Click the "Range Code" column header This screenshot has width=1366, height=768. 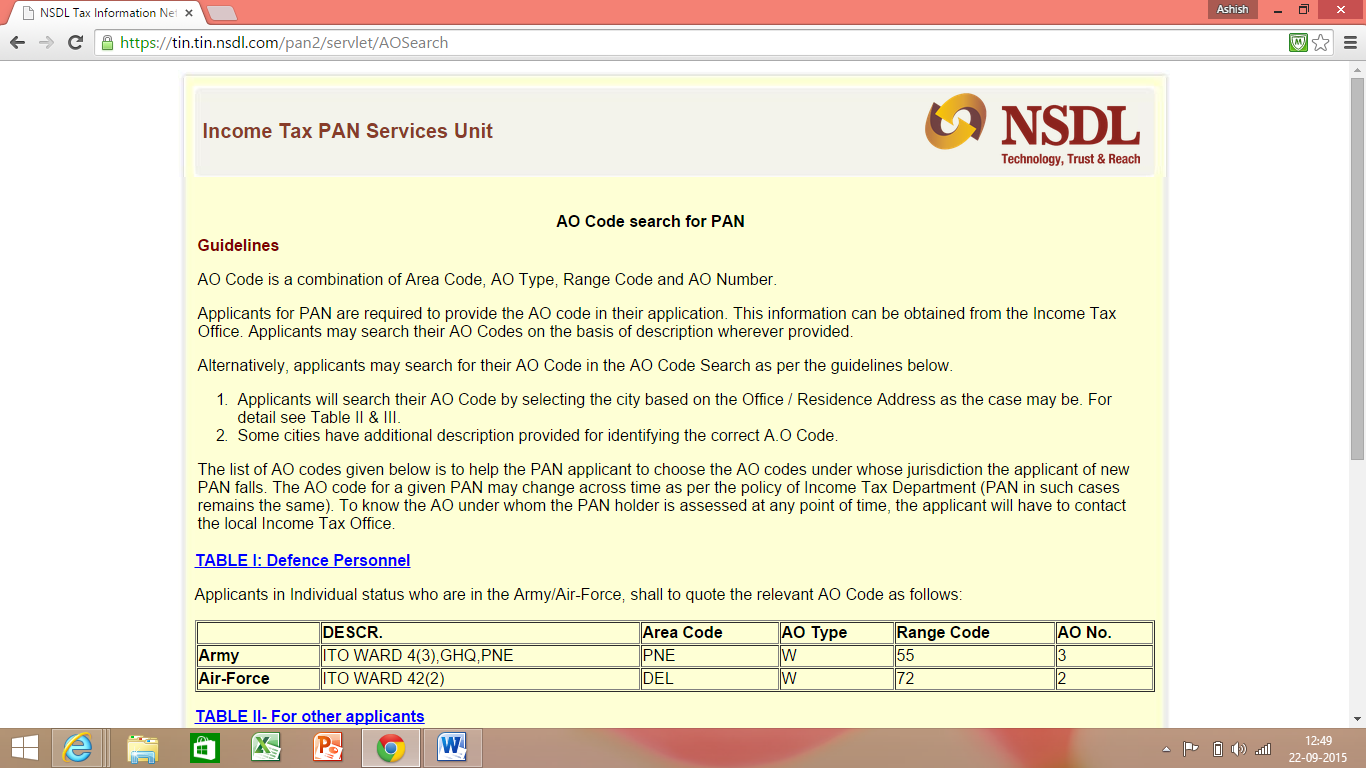[975, 633]
